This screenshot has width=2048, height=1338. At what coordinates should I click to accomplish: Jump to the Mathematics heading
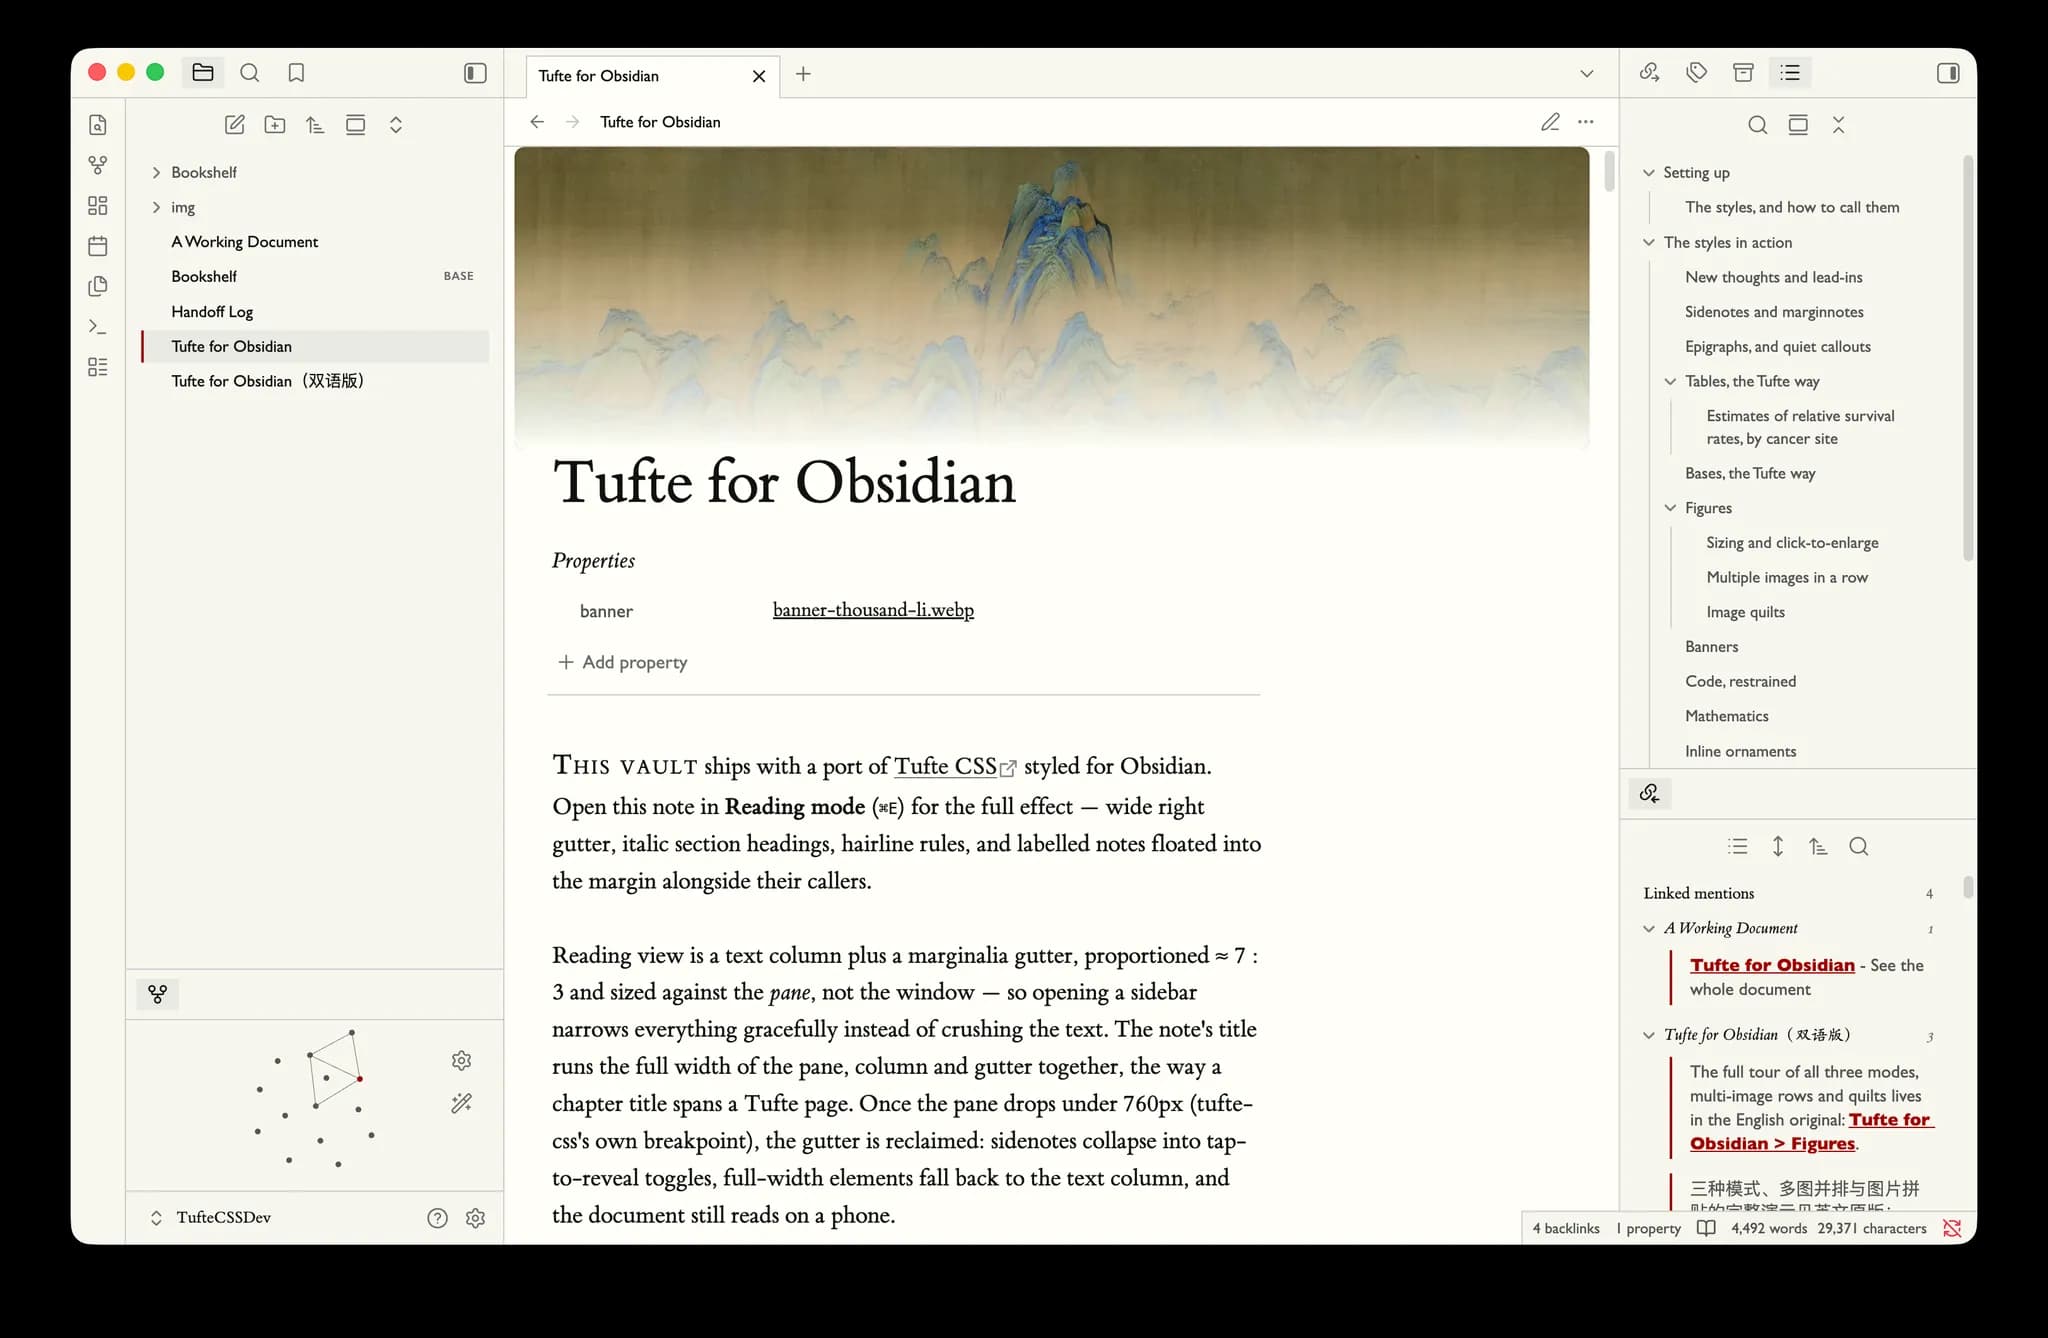tap(1727, 716)
